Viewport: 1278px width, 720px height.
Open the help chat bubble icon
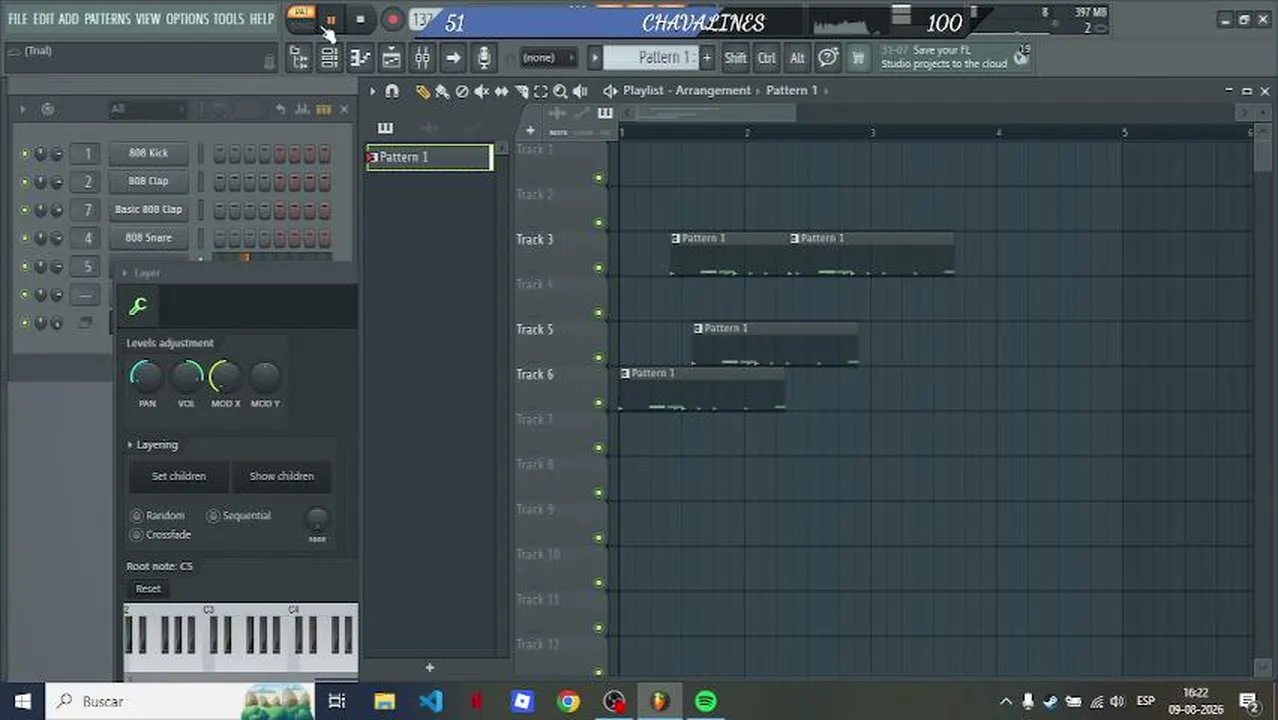(x=828, y=58)
